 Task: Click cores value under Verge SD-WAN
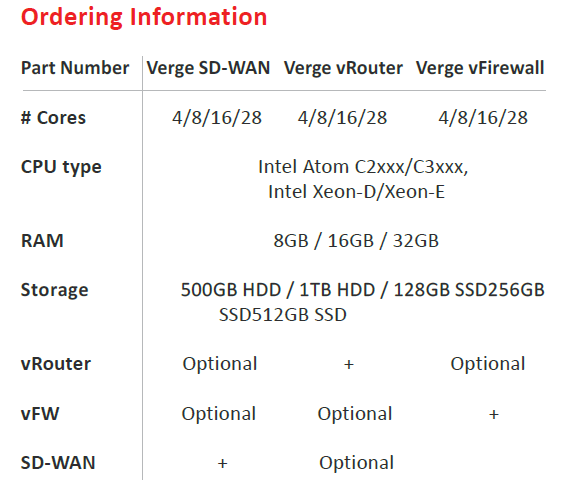[217, 118]
